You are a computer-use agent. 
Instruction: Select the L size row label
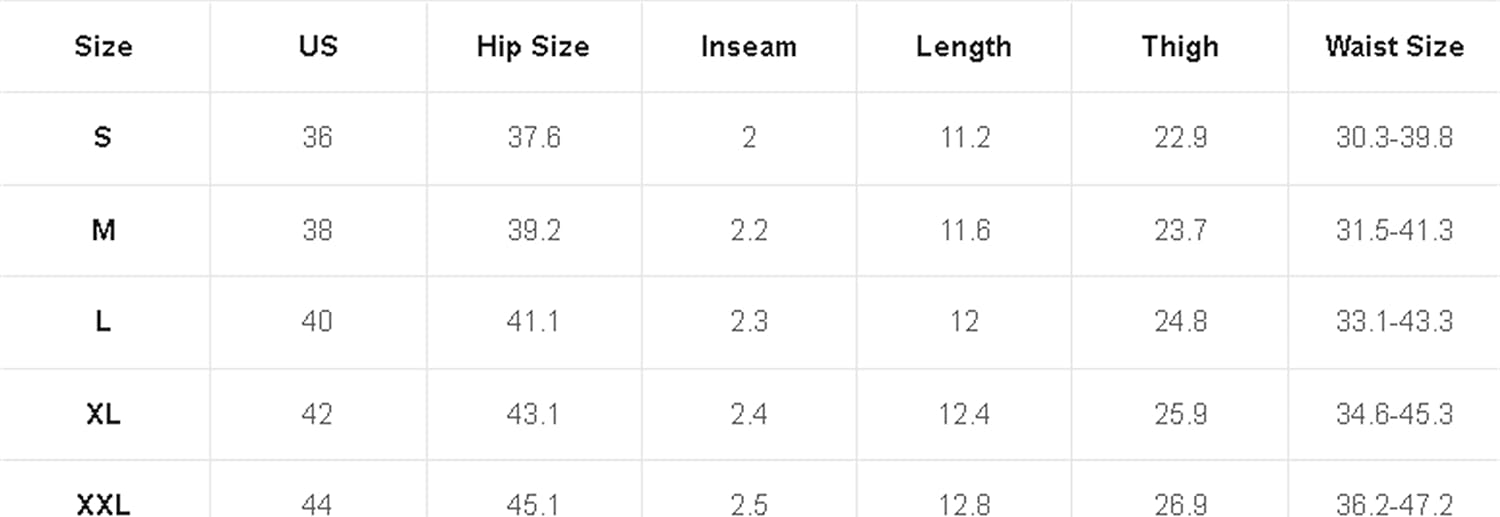[x=103, y=322]
